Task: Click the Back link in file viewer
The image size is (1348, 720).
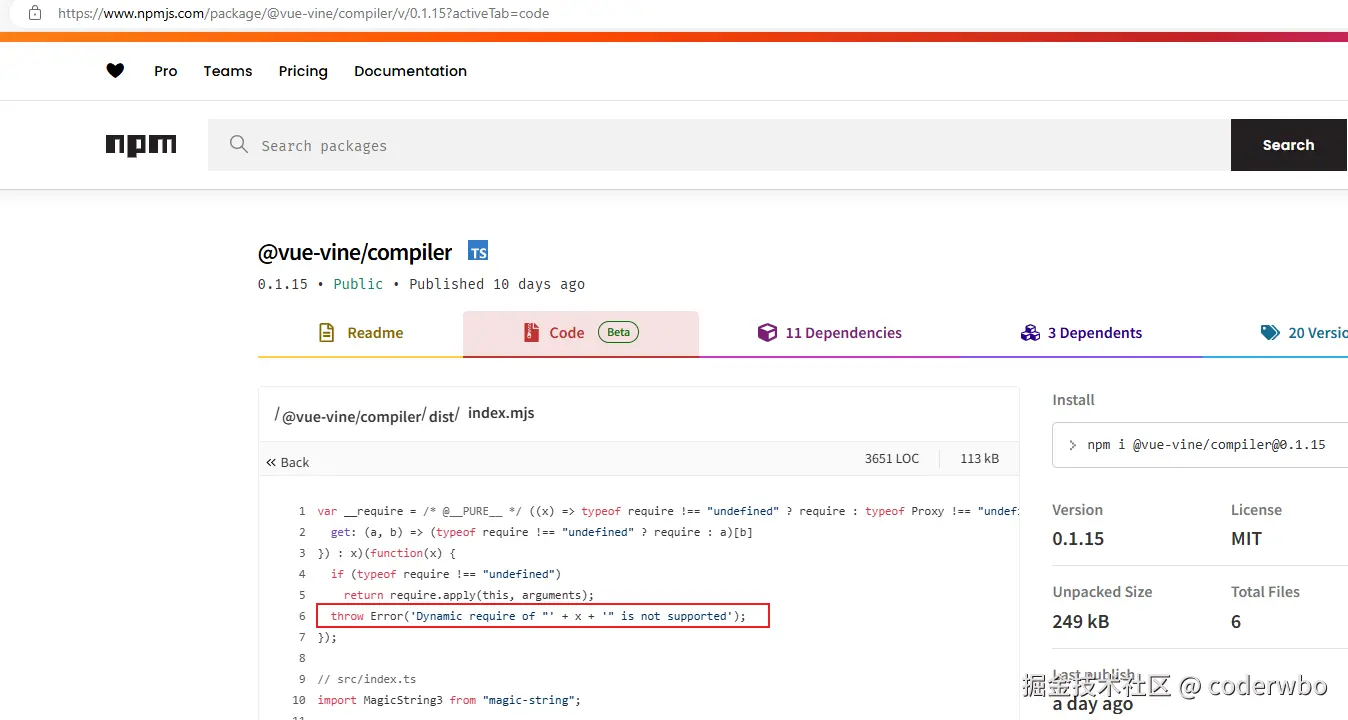Action: (288, 463)
